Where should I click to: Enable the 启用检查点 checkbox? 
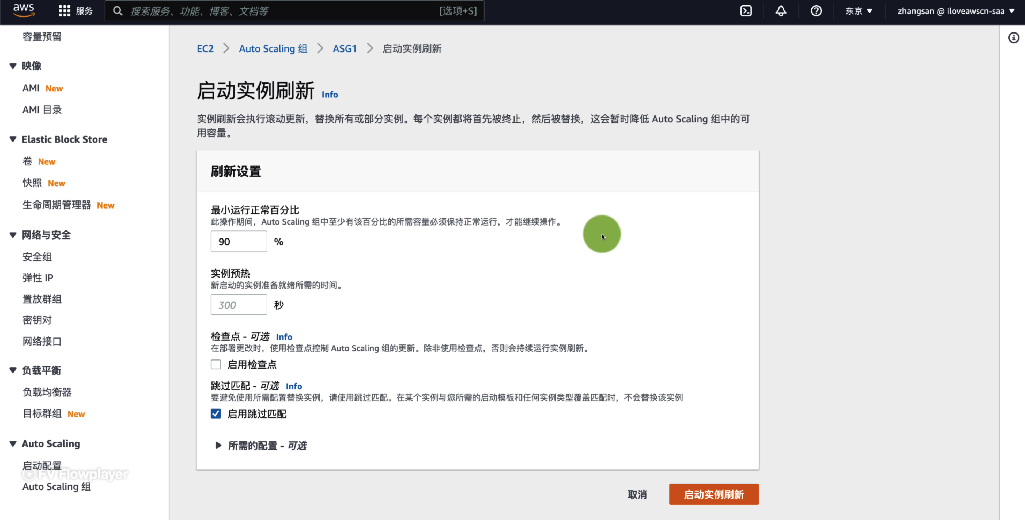click(x=216, y=364)
